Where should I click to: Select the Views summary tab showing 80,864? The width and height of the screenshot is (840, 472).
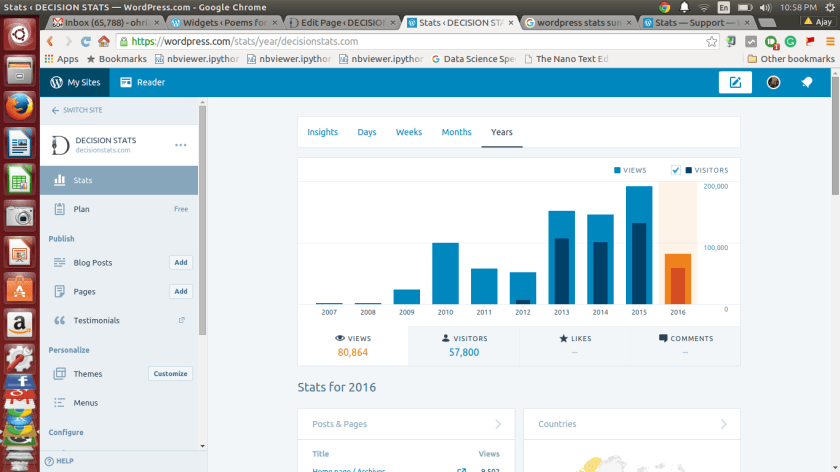click(x=353, y=346)
